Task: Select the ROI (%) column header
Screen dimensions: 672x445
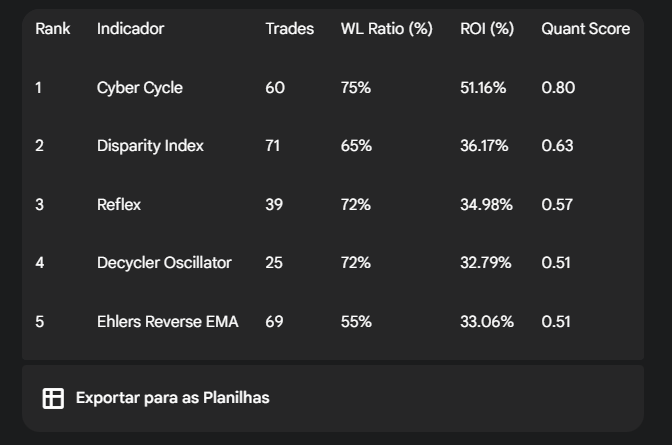Action: pyautogui.click(x=486, y=29)
